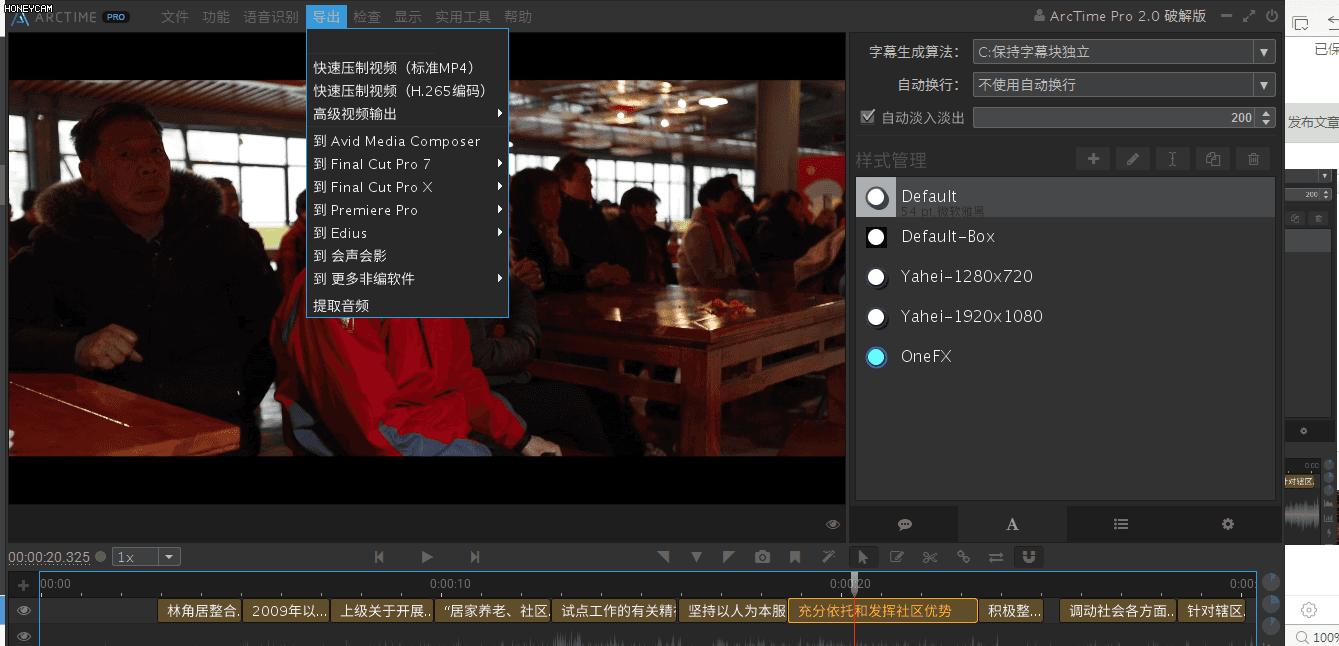The height and width of the screenshot is (646, 1339).
Task: Select the OneFX style radio button
Action: pos(876,356)
